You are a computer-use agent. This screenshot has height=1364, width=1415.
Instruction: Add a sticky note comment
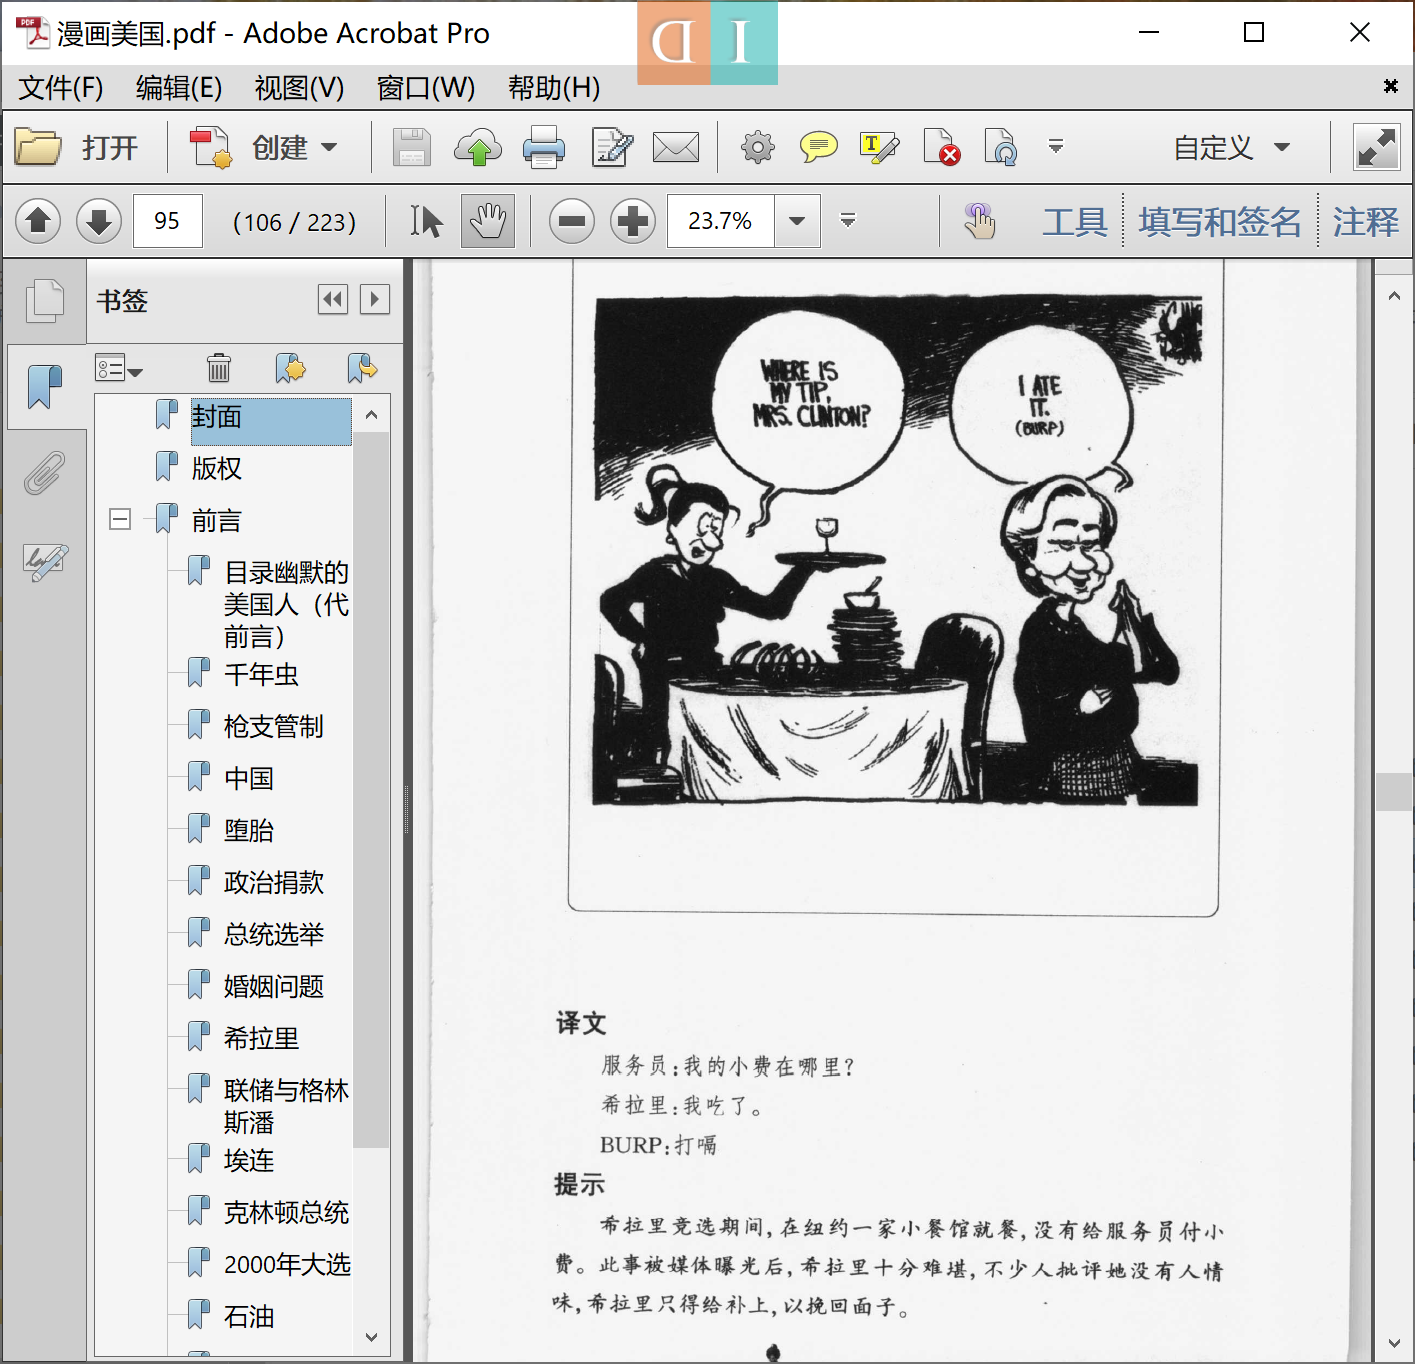click(x=819, y=148)
